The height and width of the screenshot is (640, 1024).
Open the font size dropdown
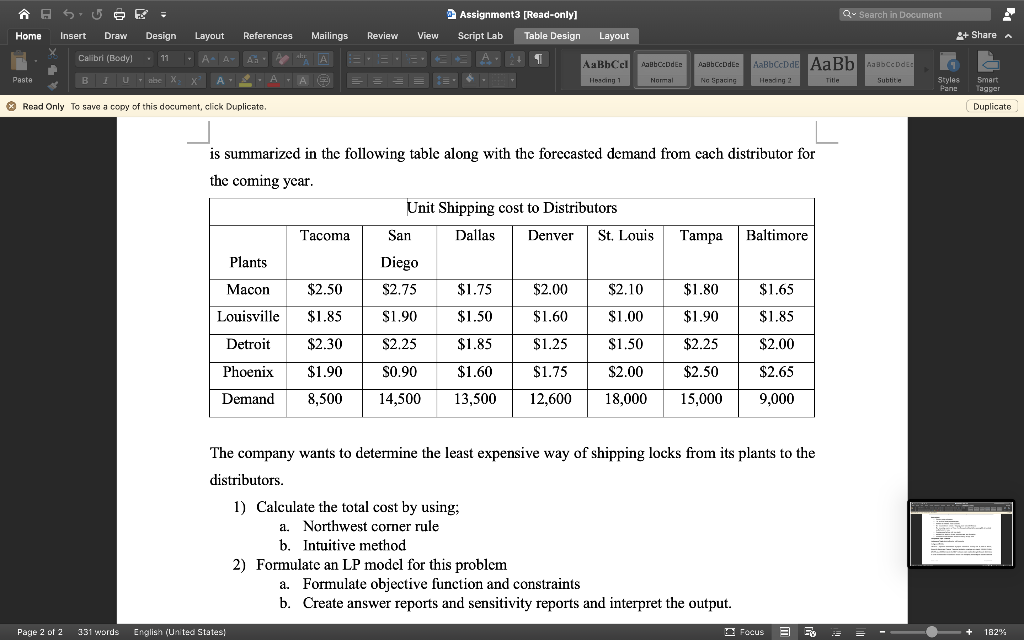click(188, 58)
